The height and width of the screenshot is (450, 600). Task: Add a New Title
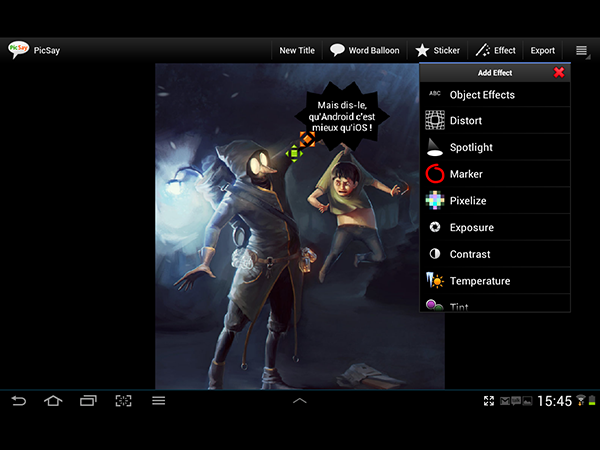pyautogui.click(x=297, y=51)
